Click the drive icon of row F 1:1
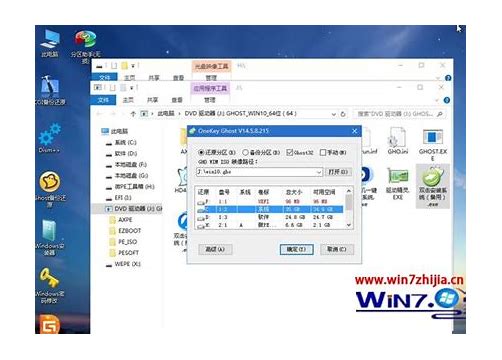502x360 pixels. click(201, 202)
